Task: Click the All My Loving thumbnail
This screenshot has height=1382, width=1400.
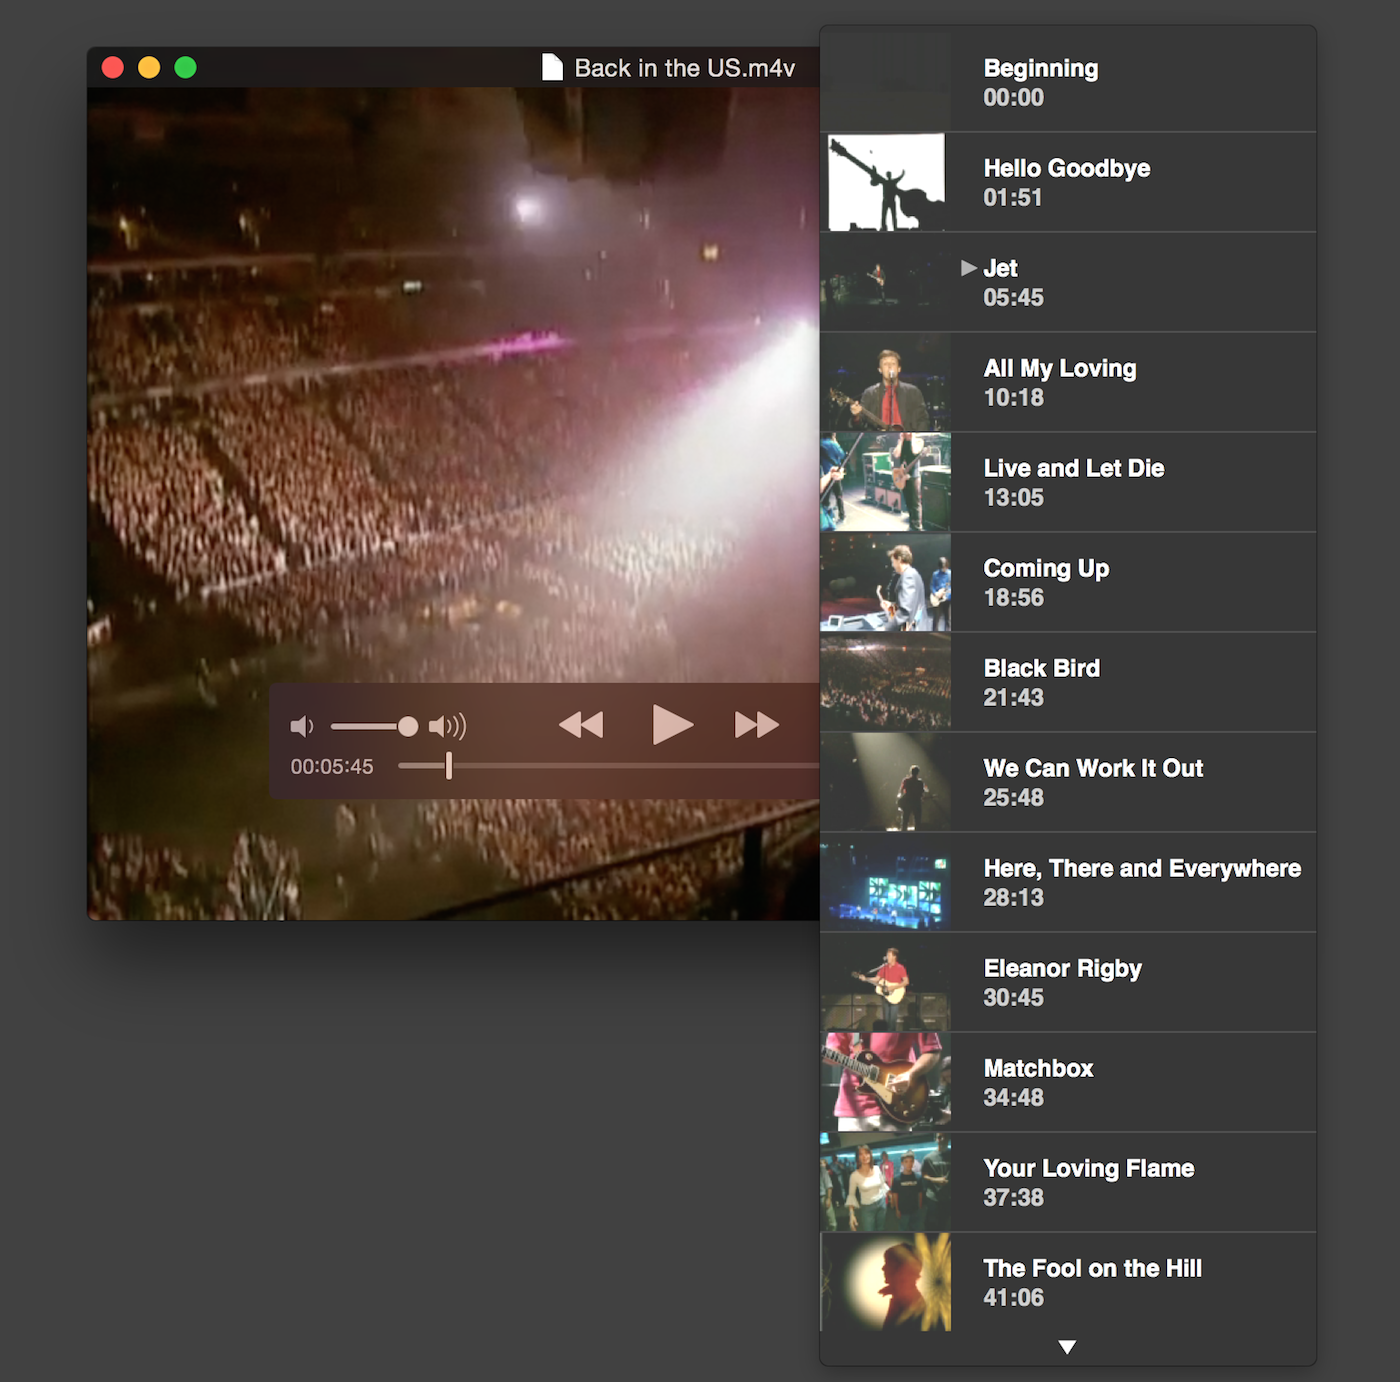Action: (885, 382)
